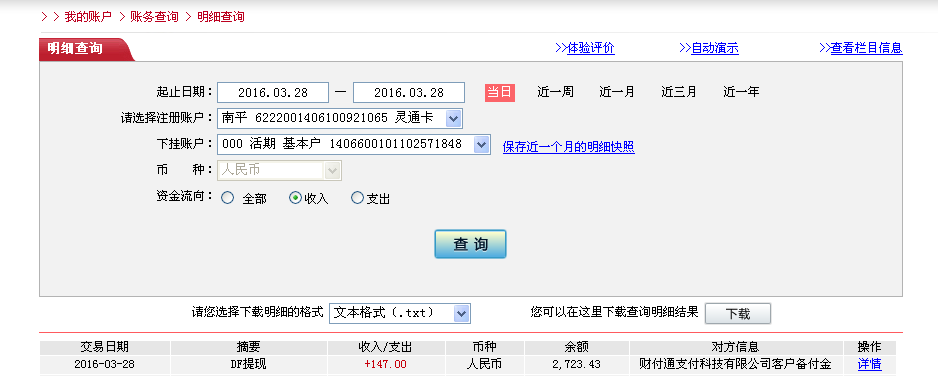Select the 支出 radio button

pyautogui.click(x=357, y=198)
